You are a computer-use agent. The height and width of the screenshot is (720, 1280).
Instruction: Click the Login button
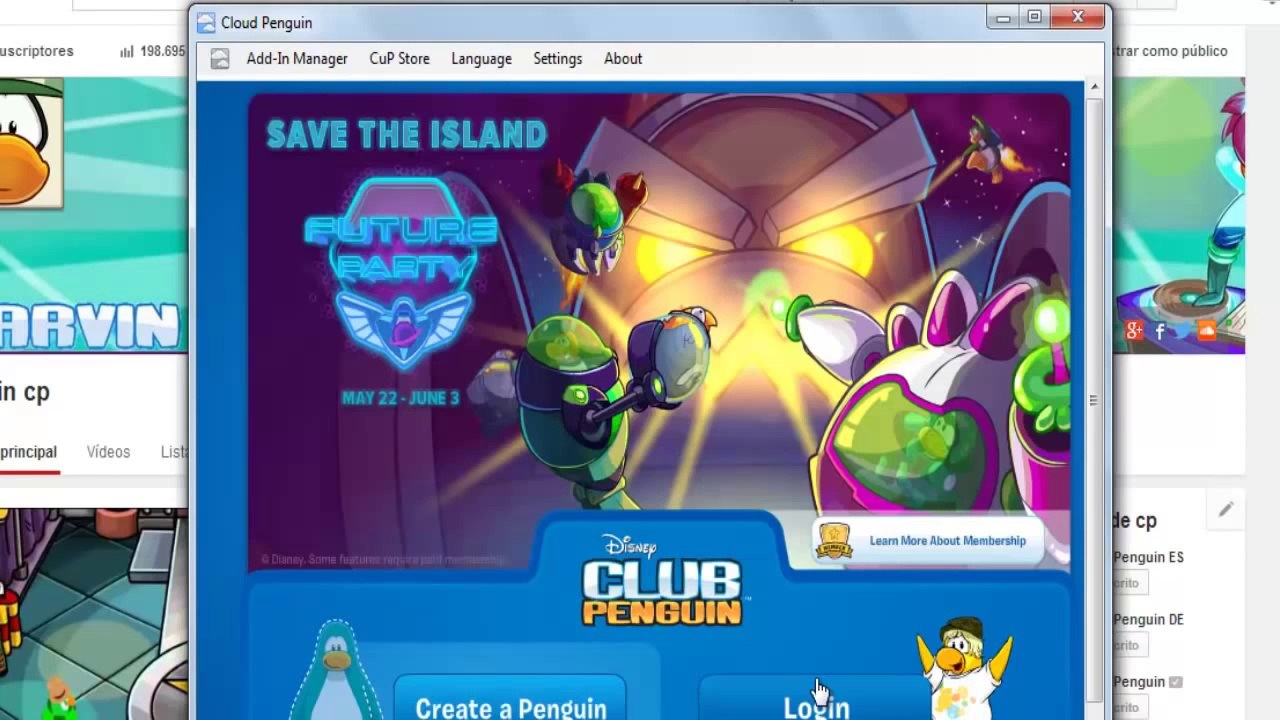(x=816, y=700)
